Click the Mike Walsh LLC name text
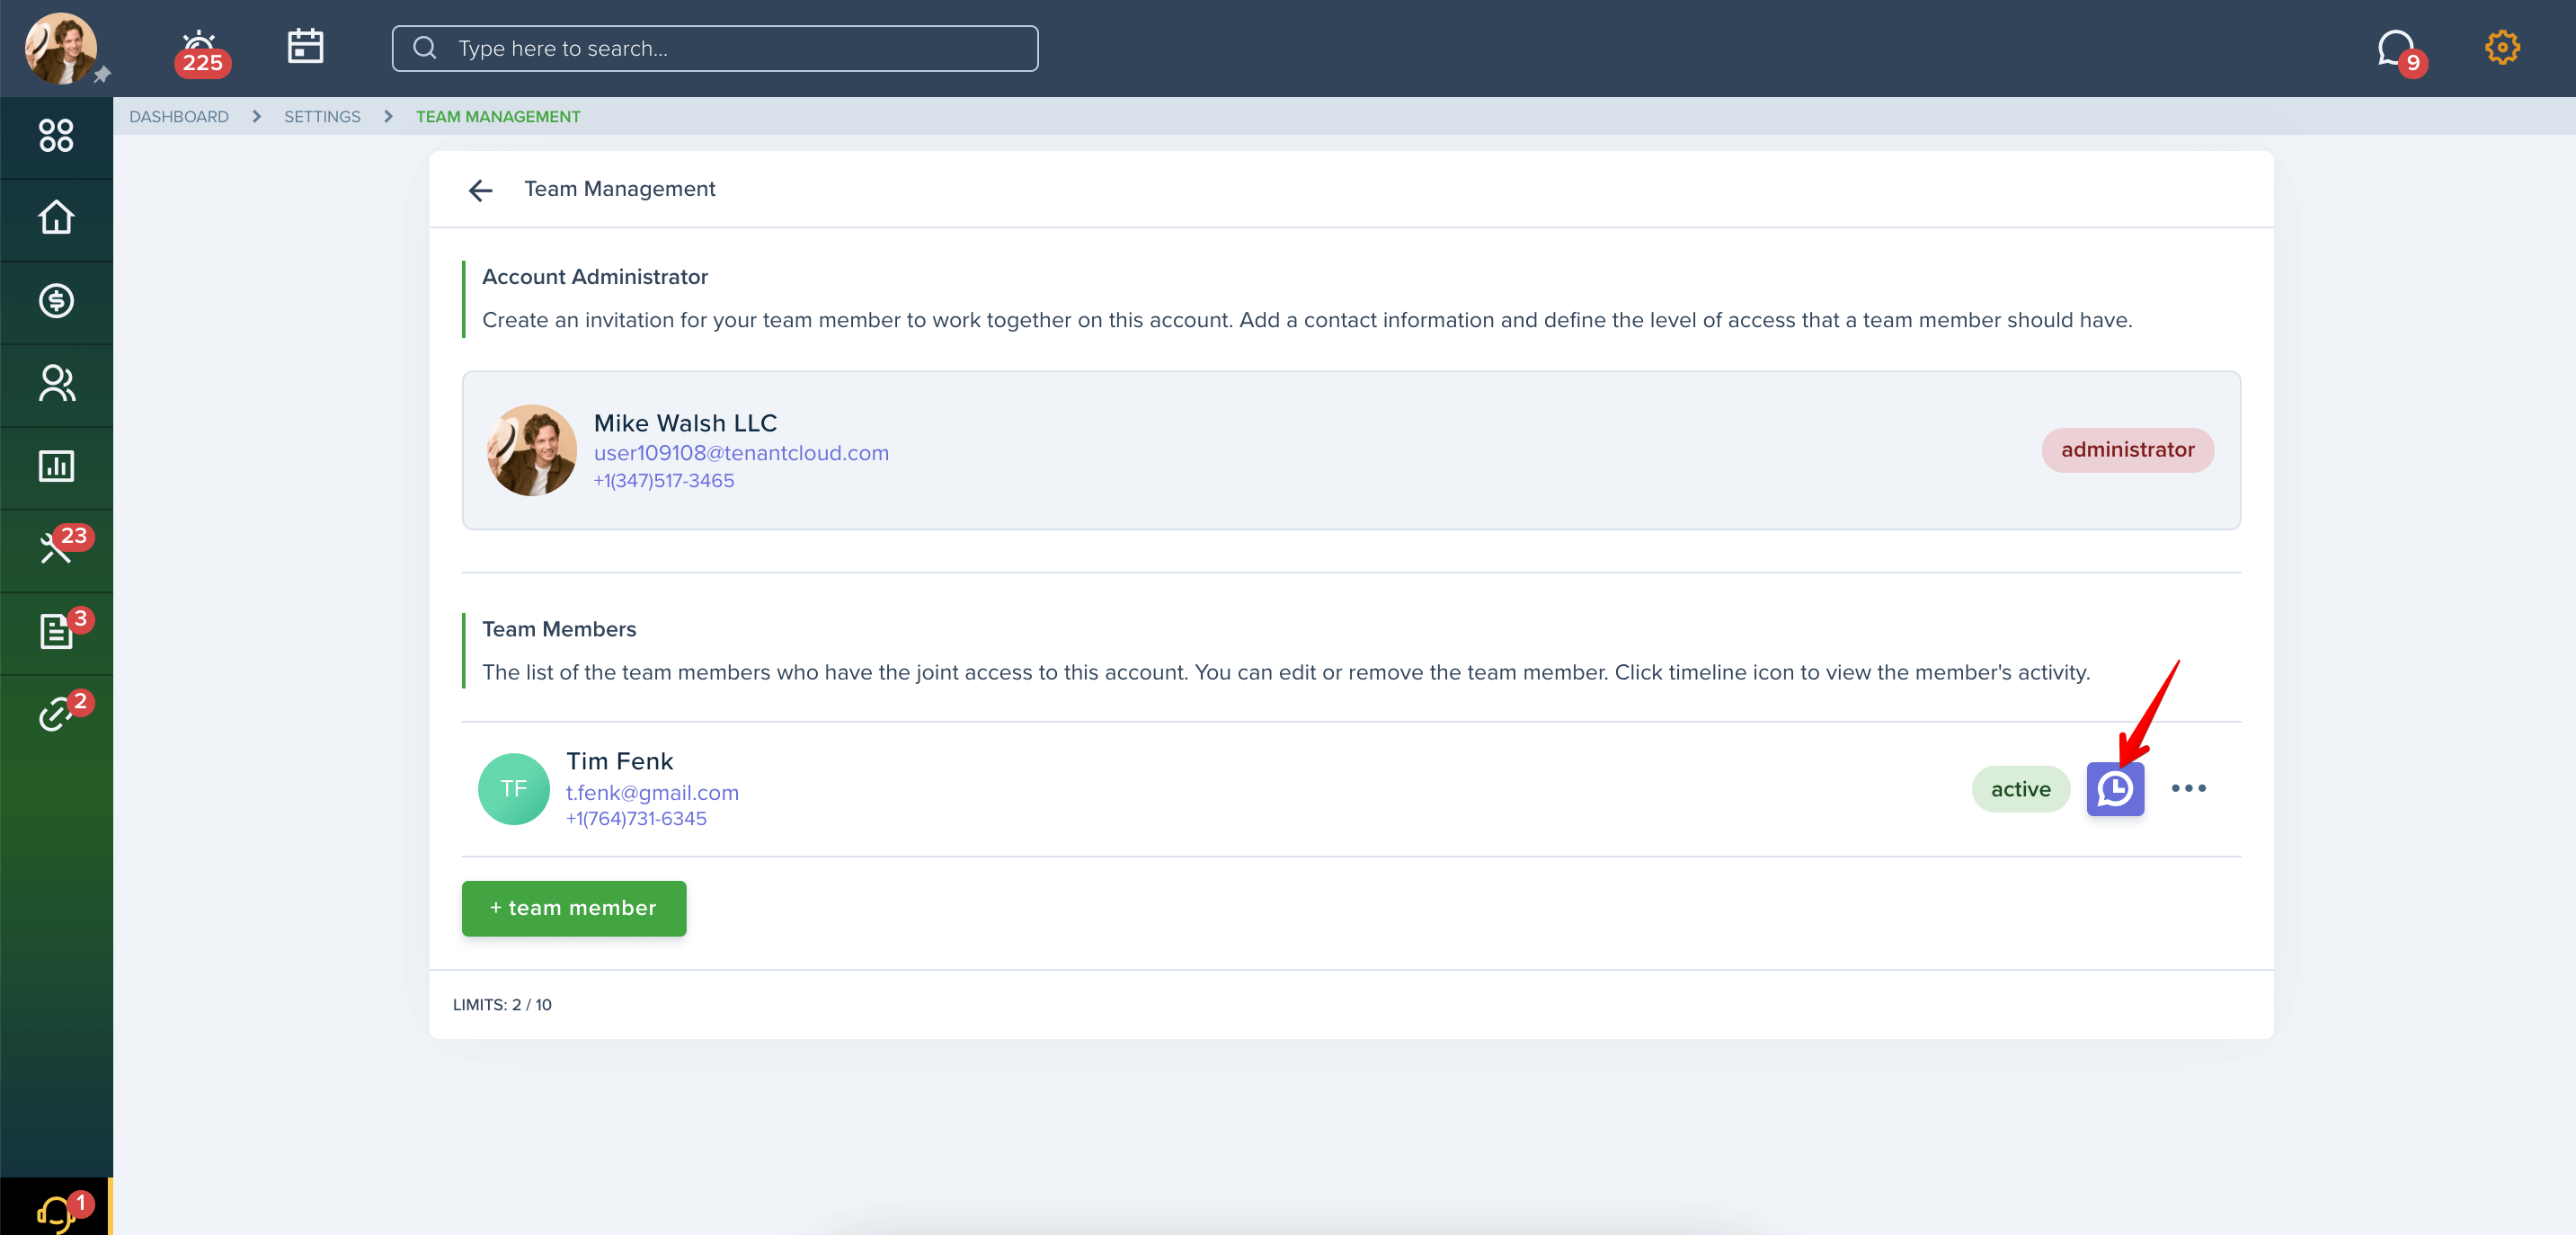Image resolution: width=2576 pixels, height=1235 pixels. (x=685, y=423)
